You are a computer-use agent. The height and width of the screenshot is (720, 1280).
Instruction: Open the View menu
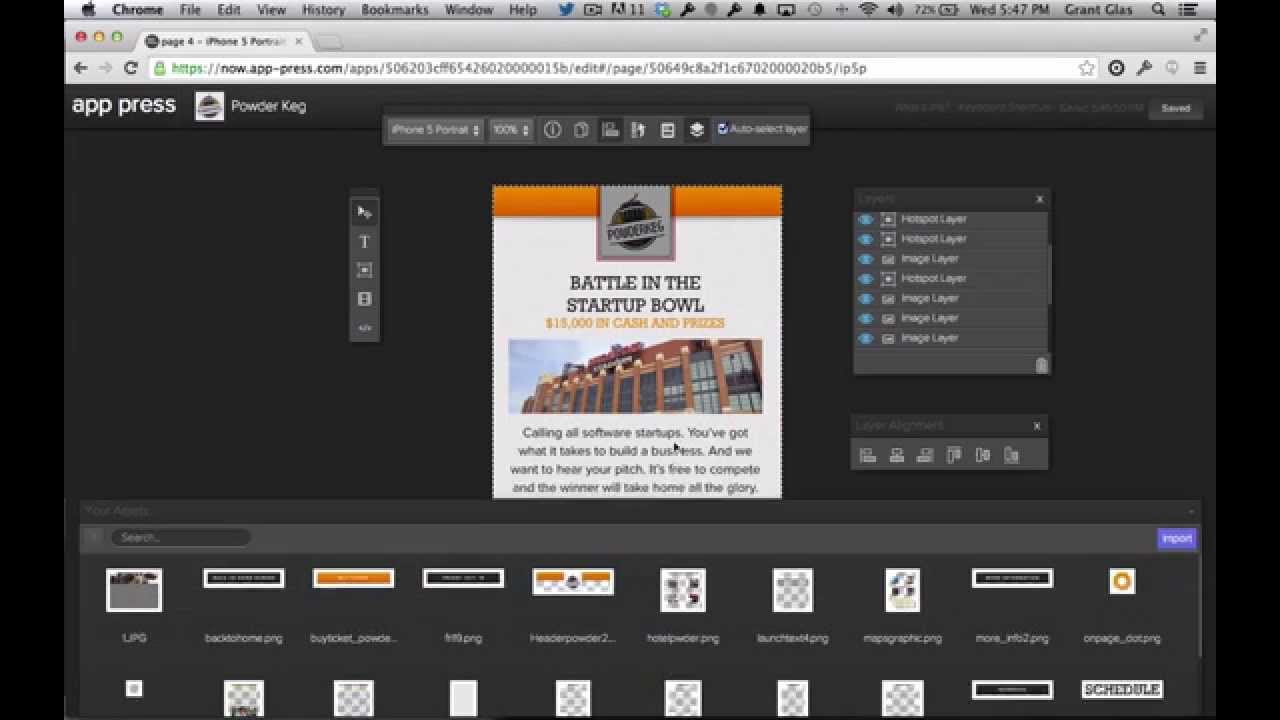(271, 10)
